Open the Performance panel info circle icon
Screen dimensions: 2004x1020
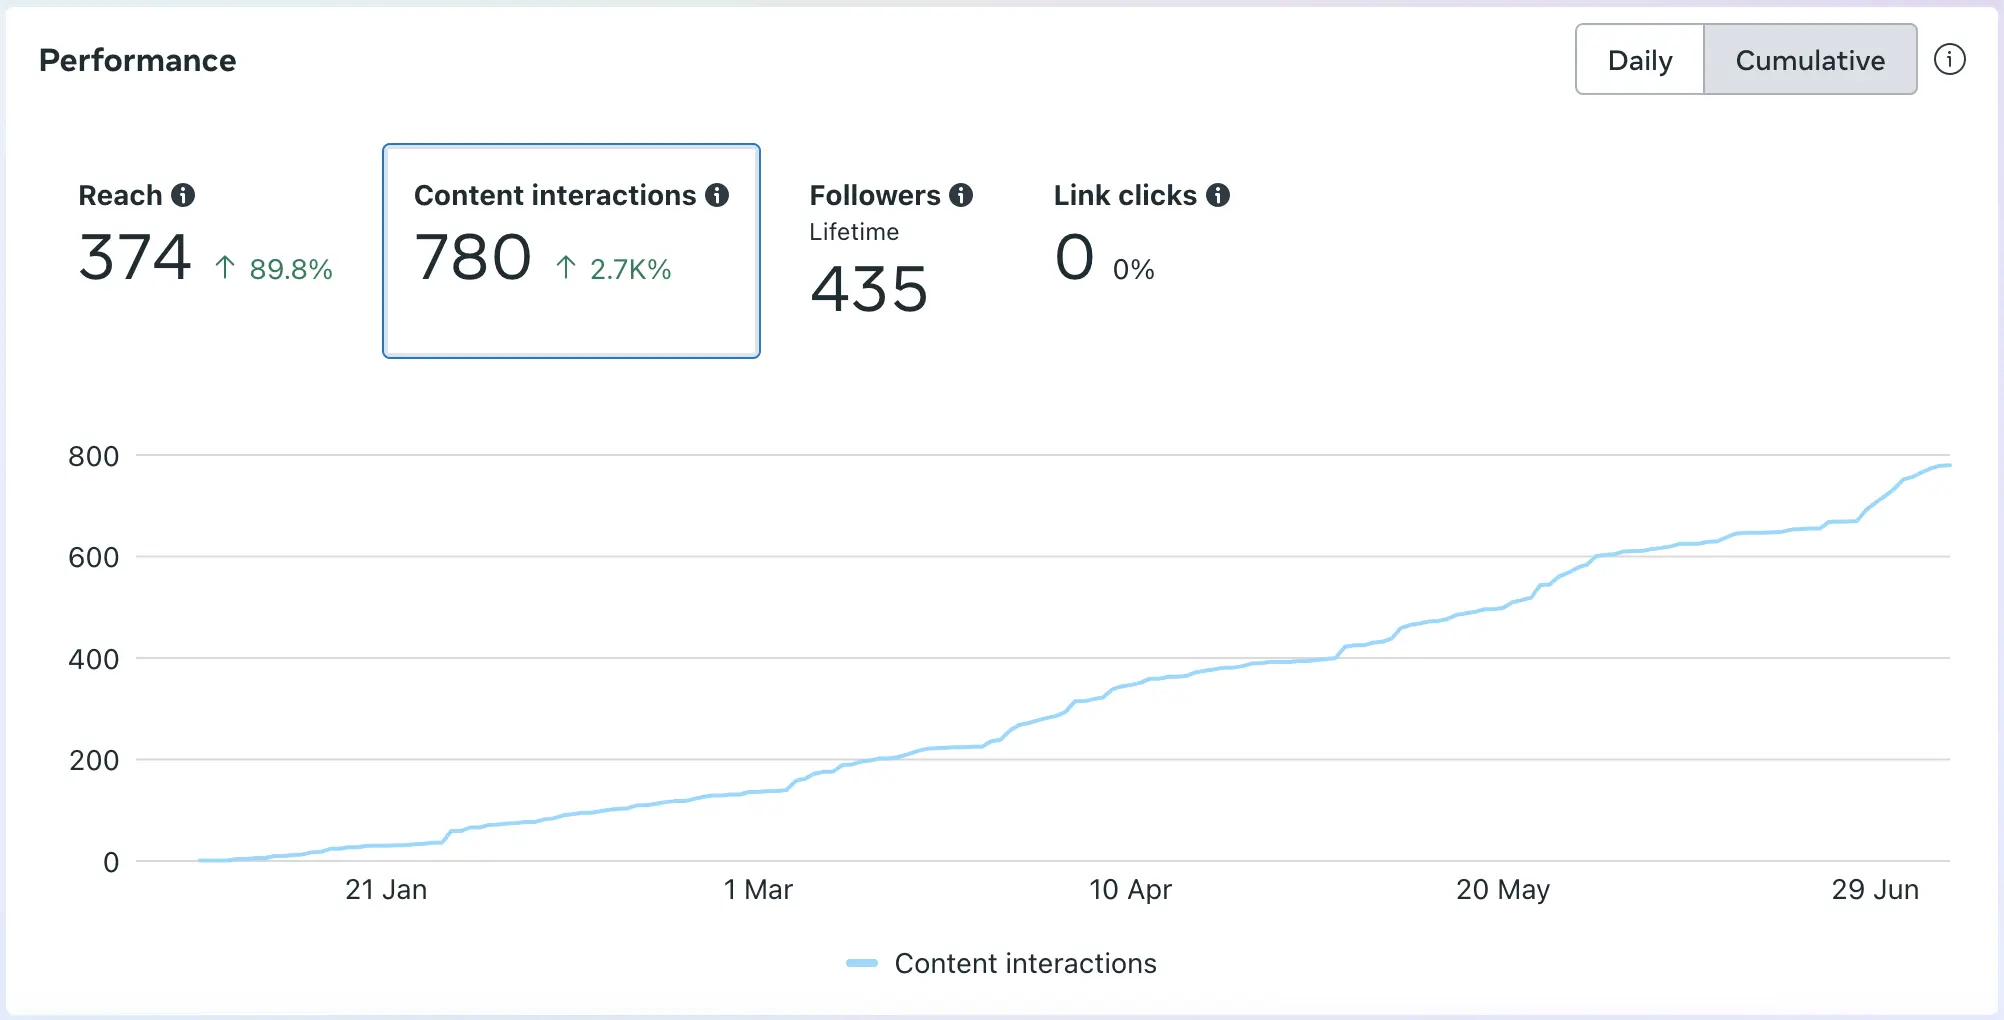[1949, 60]
